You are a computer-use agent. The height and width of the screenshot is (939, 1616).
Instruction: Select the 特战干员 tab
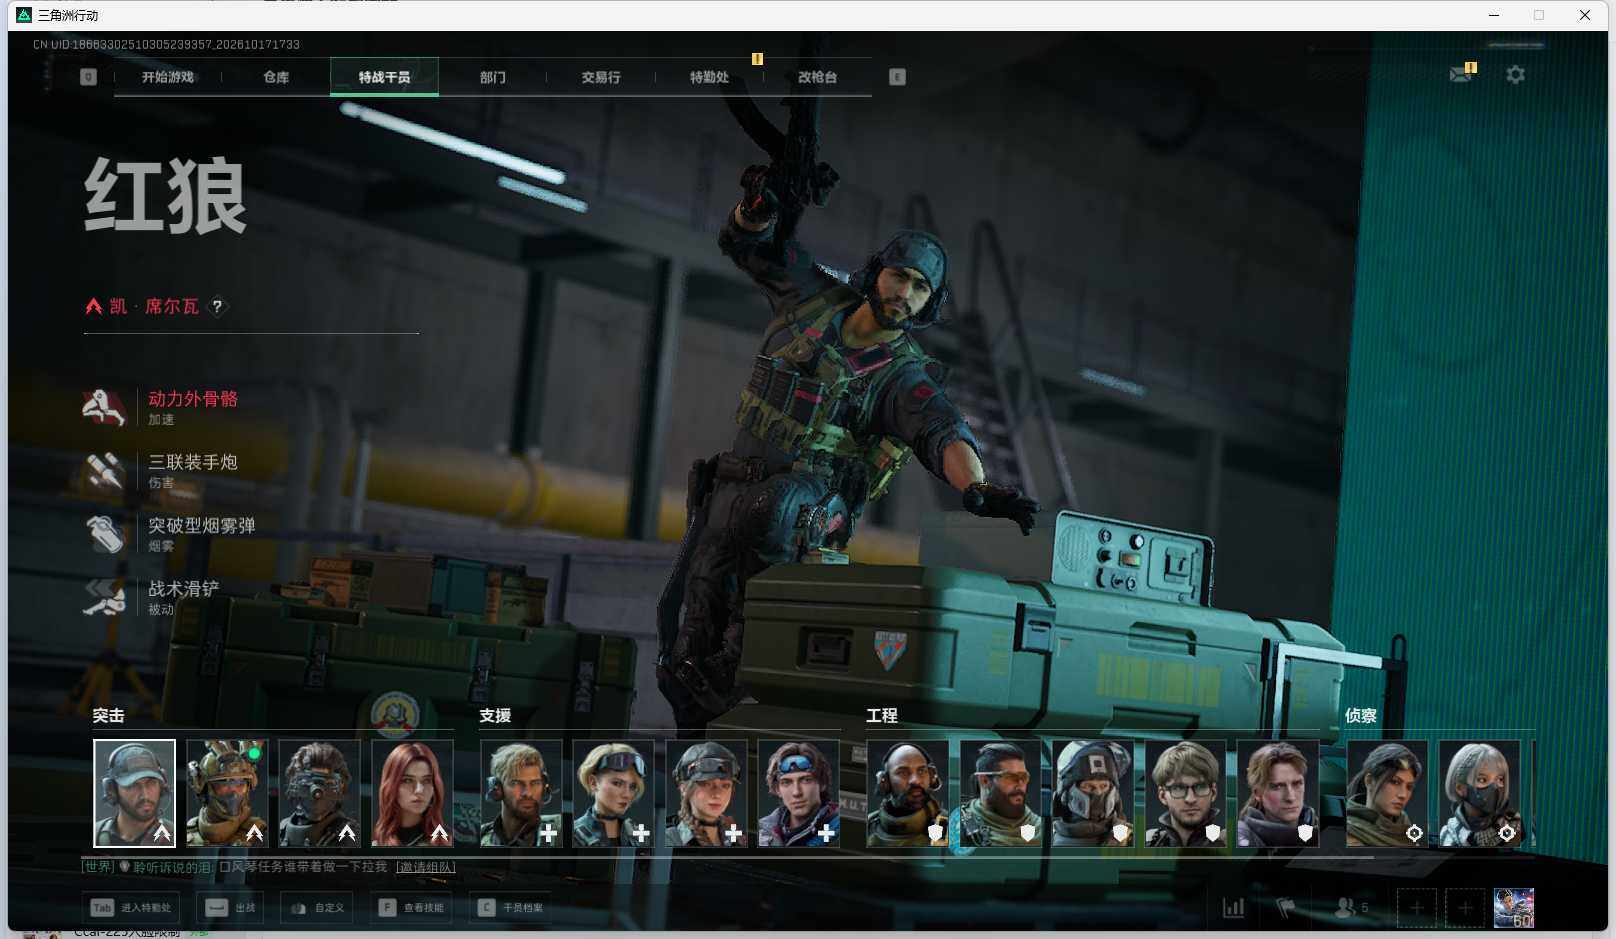click(x=384, y=77)
